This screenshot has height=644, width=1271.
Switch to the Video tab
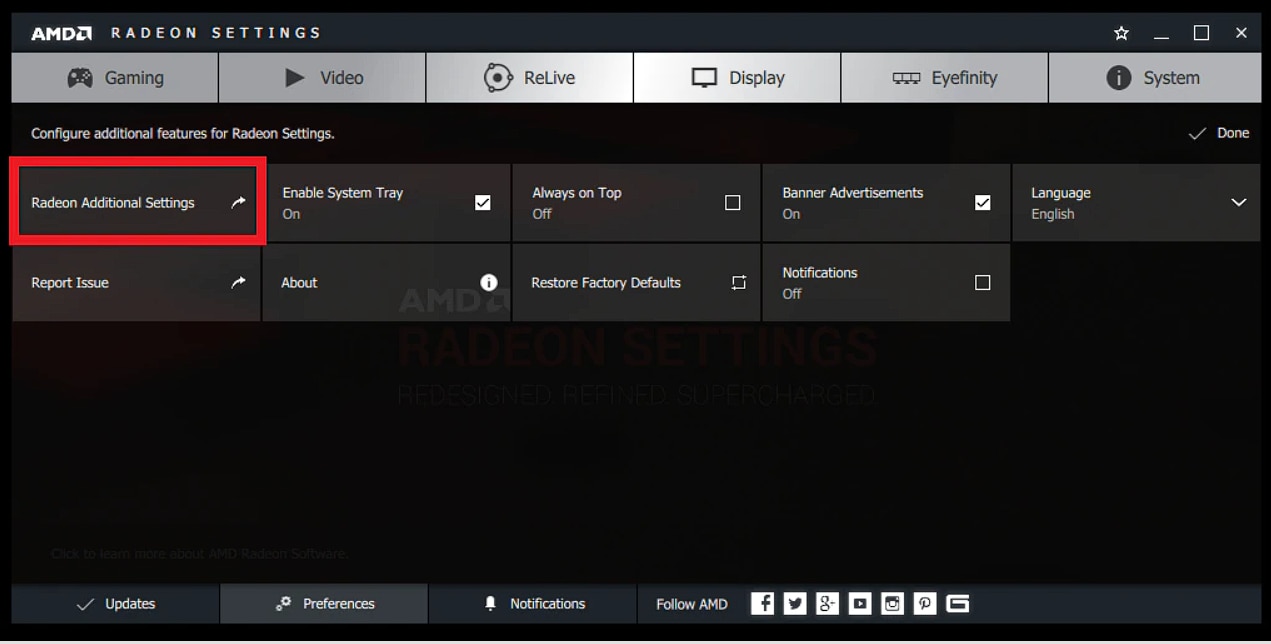tap(322, 78)
